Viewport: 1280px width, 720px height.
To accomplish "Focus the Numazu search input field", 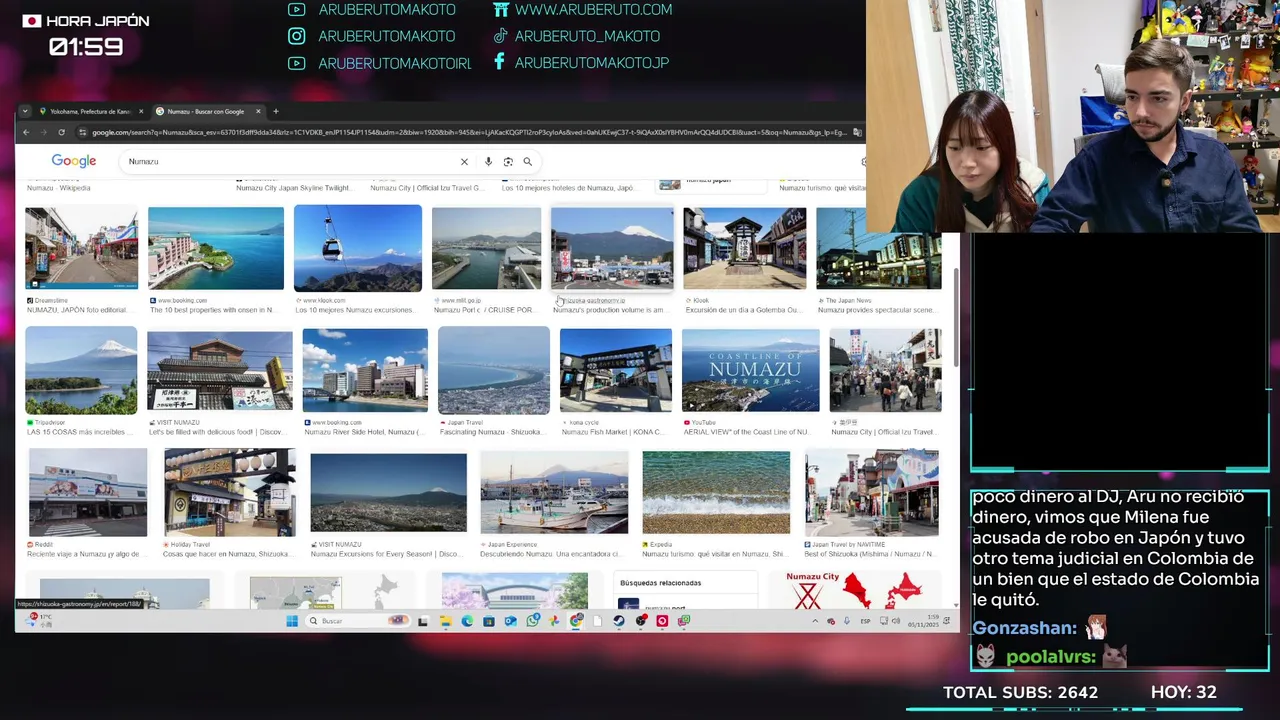I will click(x=290, y=161).
